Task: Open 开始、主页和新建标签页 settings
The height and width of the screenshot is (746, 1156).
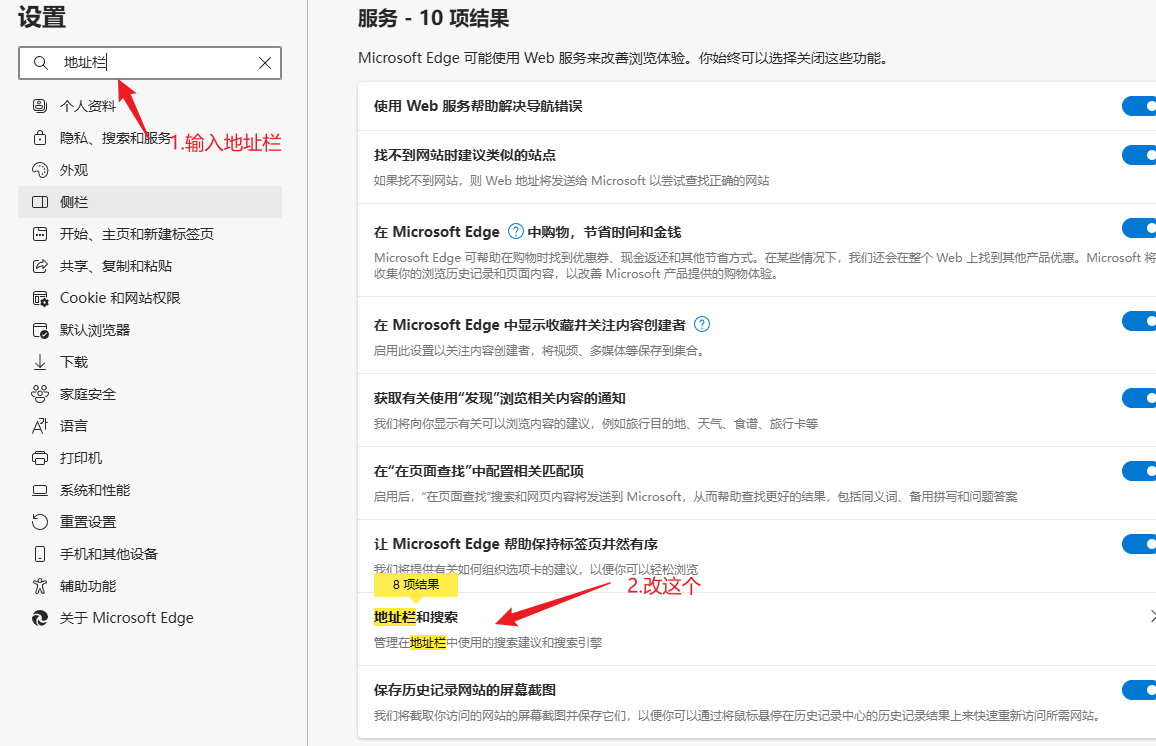Action: tap(136, 234)
